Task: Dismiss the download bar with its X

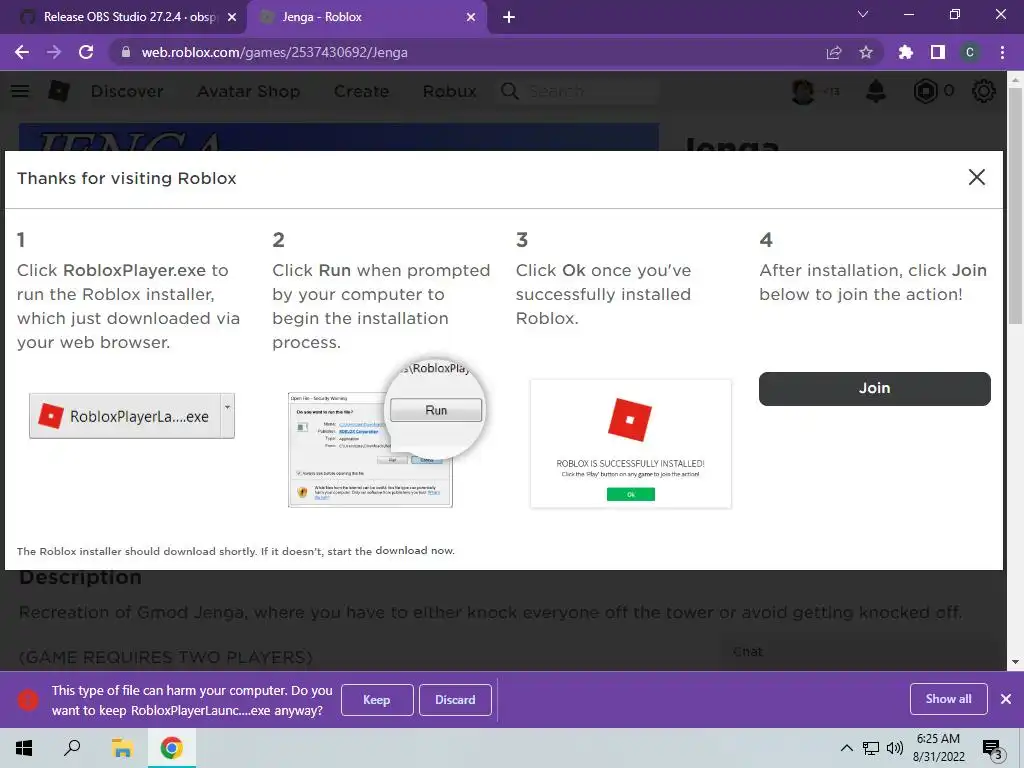Action: [x=1006, y=699]
